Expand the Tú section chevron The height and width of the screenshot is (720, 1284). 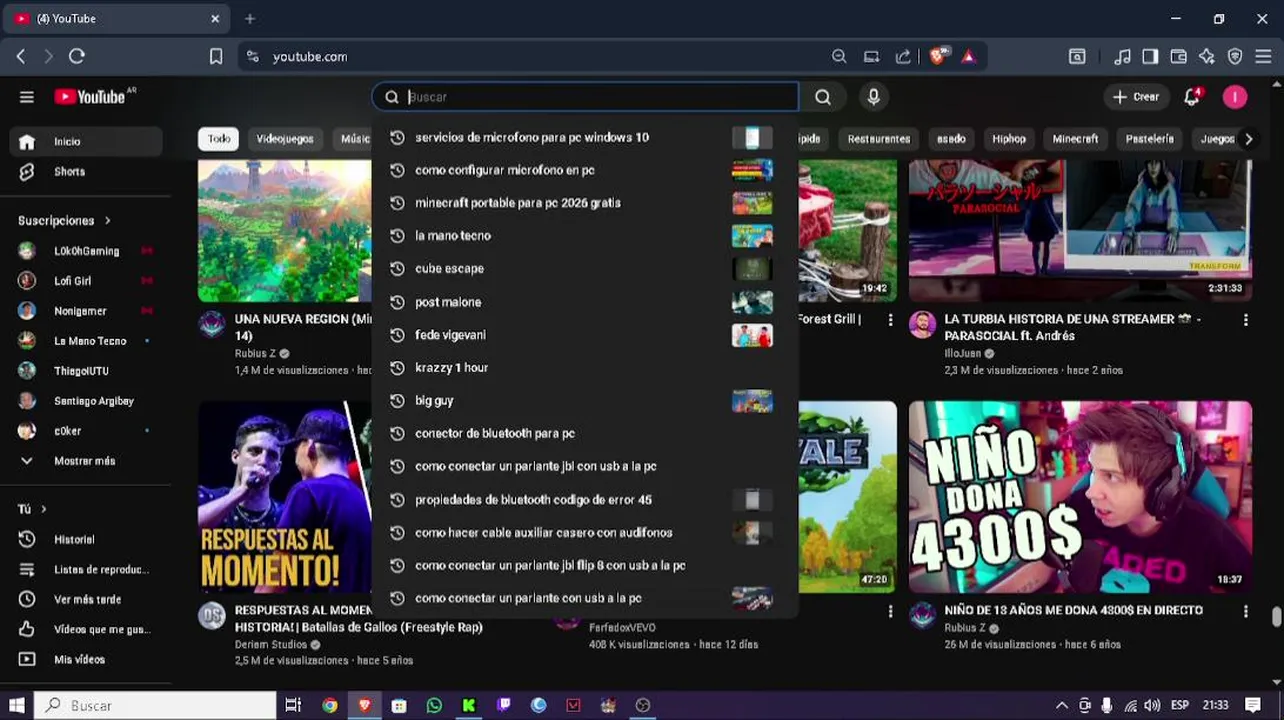coord(43,509)
